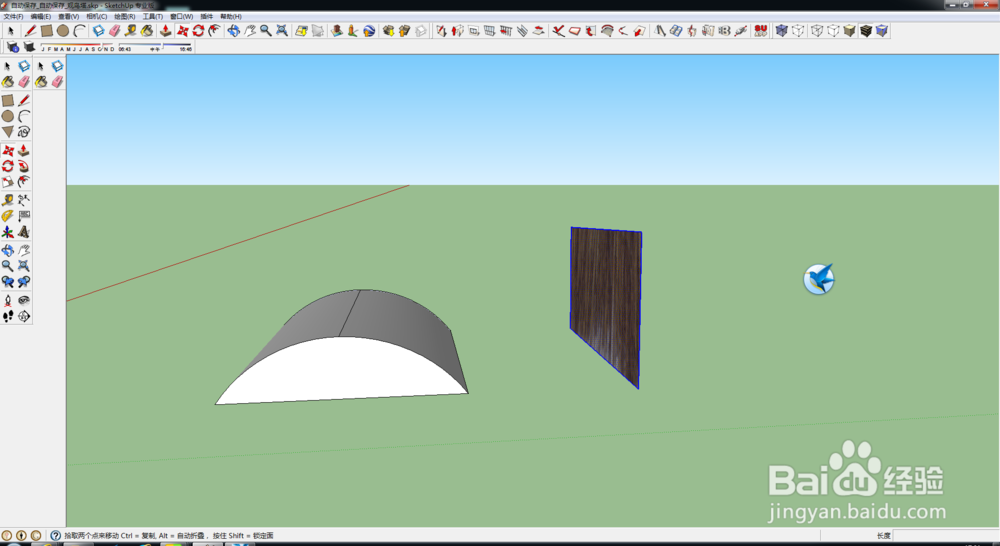Go to Next camera view
The image size is (1000, 546).
(x=24, y=281)
